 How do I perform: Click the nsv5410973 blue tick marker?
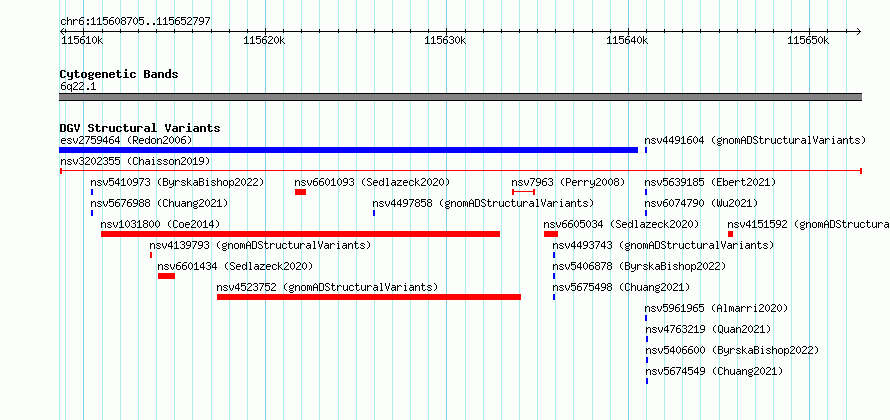91,192
